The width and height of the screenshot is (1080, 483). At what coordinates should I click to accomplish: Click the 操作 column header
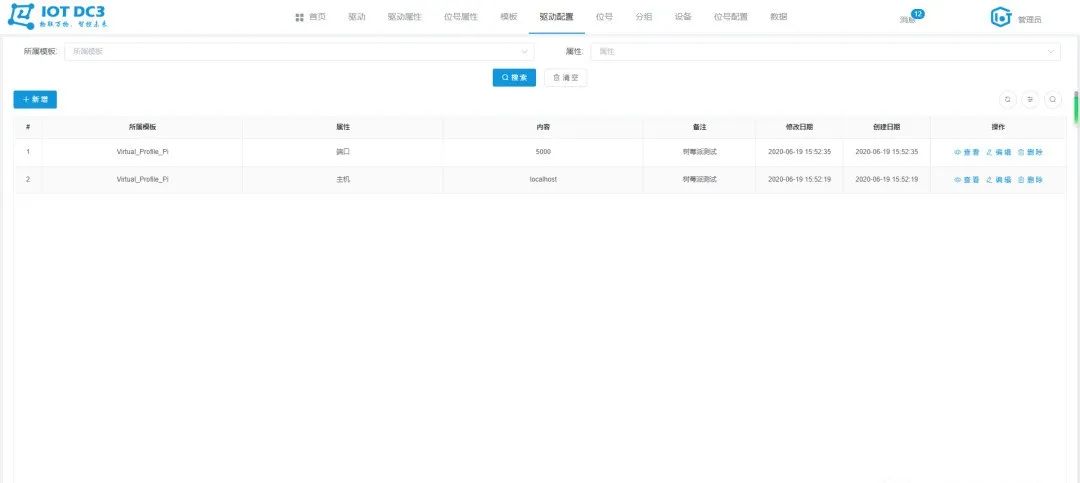tap(998, 127)
